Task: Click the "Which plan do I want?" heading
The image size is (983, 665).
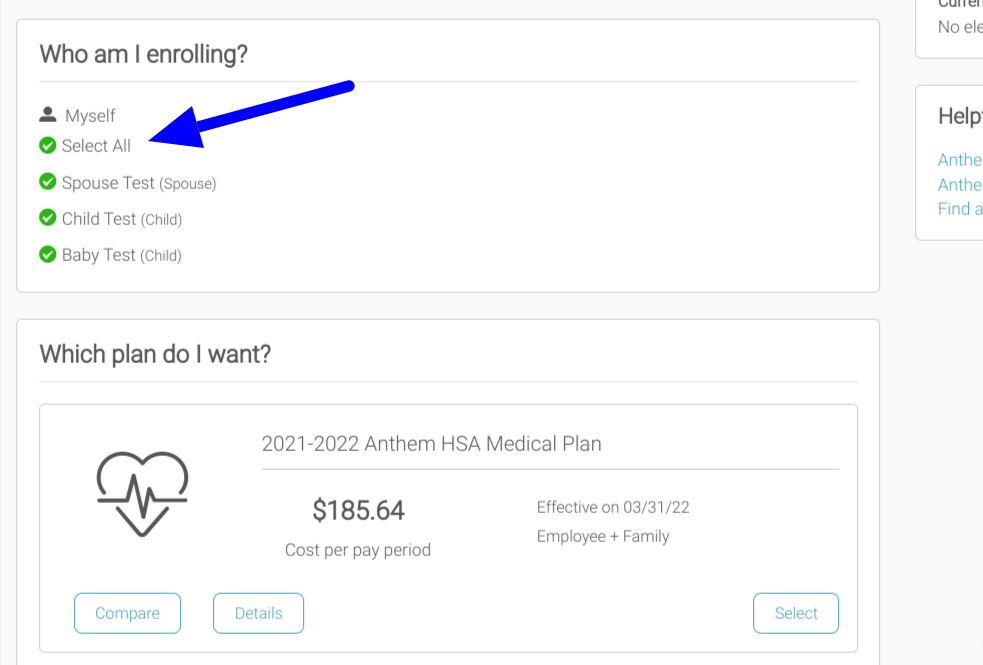Action: (x=155, y=354)
